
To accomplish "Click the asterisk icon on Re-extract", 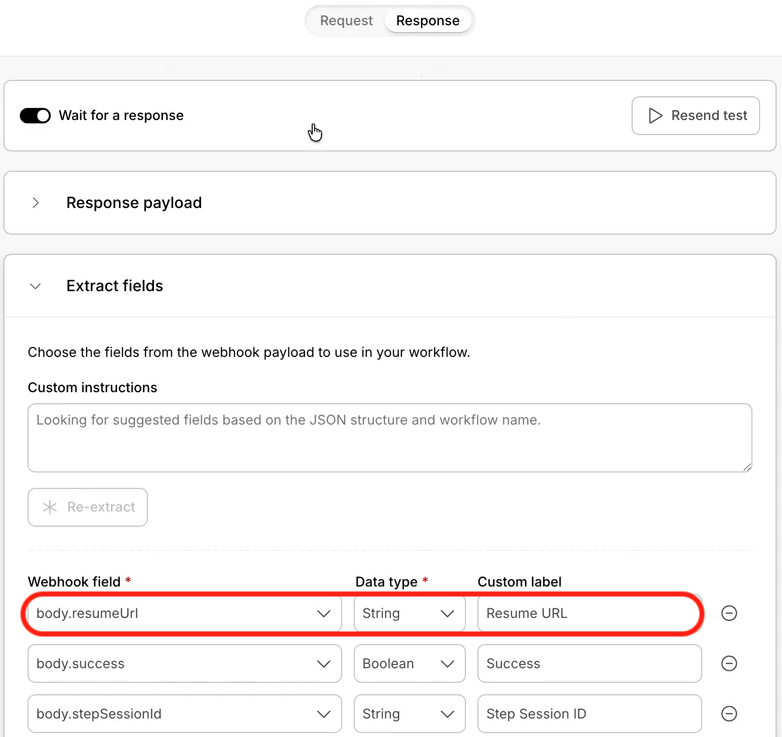I will click(x=50, y=507).
